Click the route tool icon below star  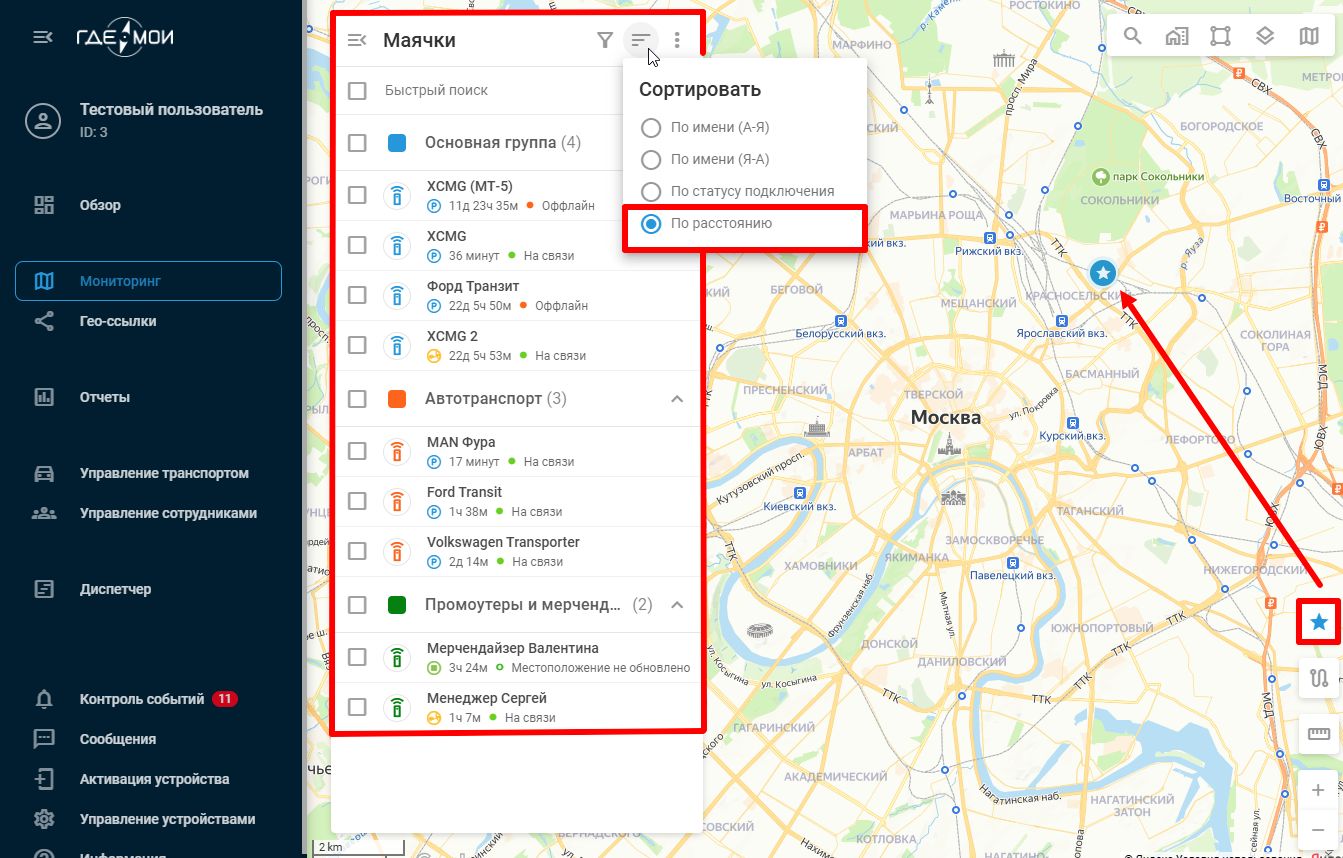(1318, 679)
